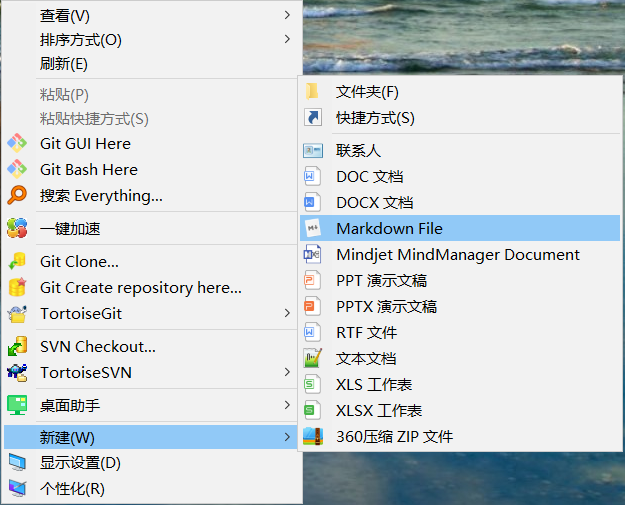Open 个性化(R) personalization
This screenshot has height=505, width=625.
151,489
